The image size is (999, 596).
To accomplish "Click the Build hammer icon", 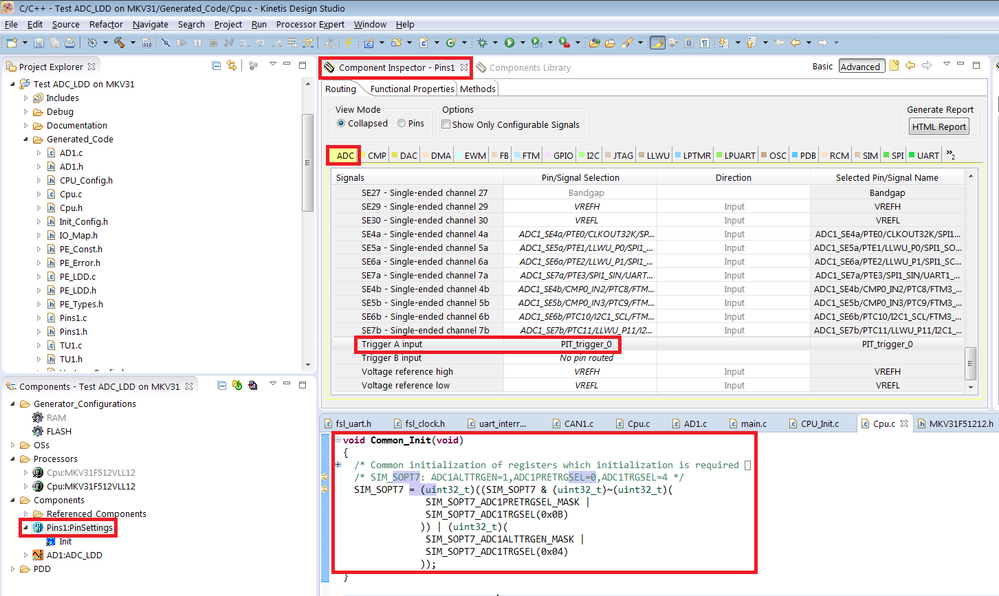I will pyautogui.click(x=119, y=43).
